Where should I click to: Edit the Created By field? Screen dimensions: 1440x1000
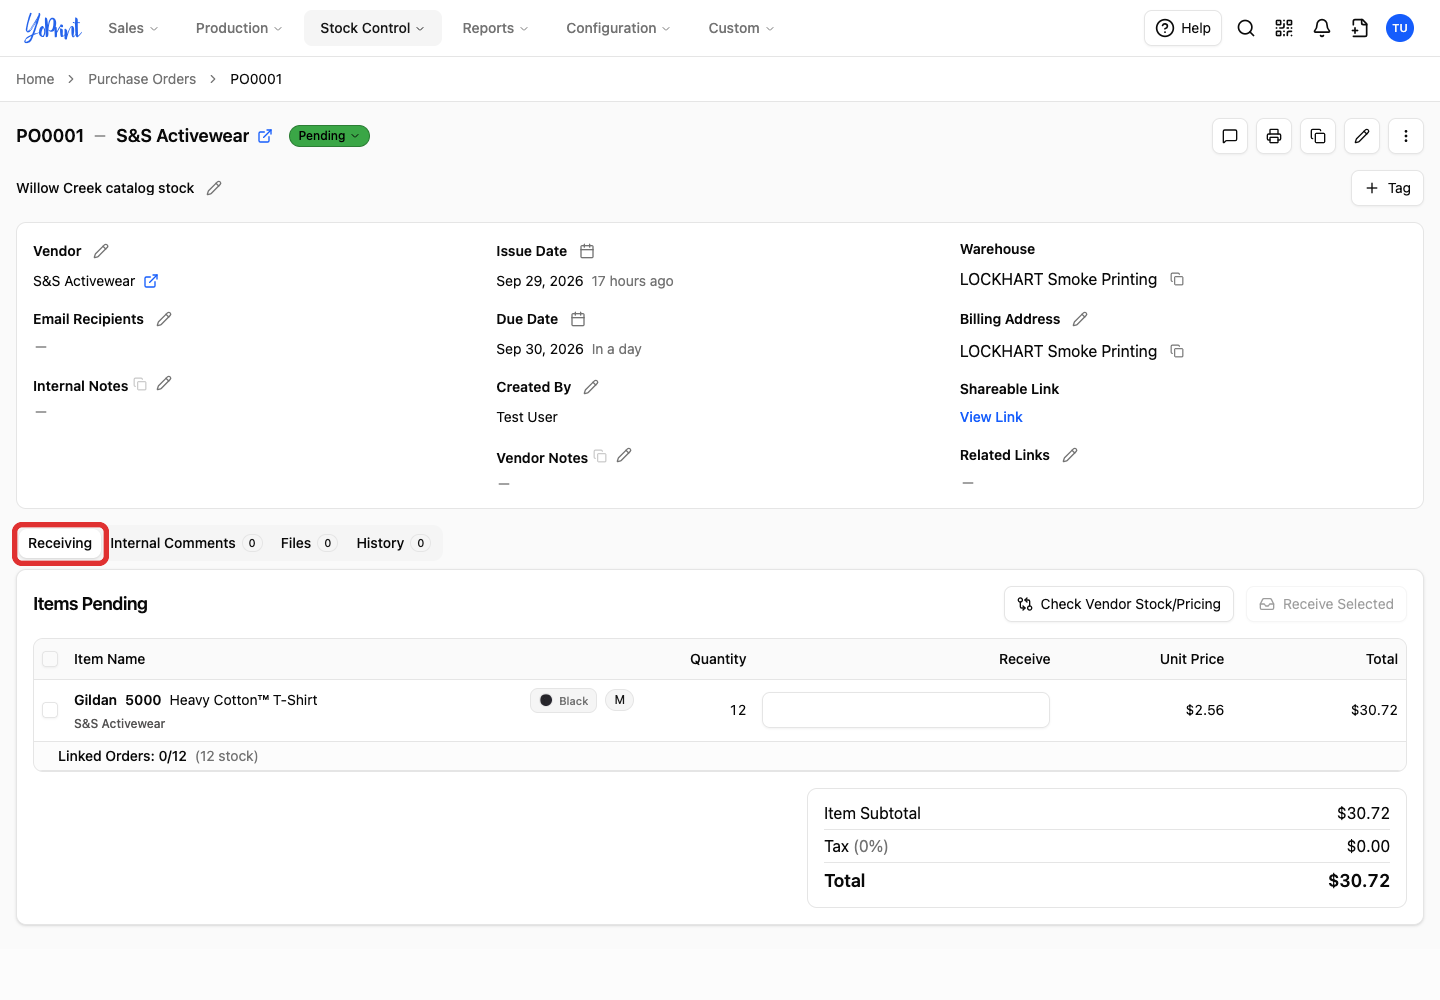(591, 387)
